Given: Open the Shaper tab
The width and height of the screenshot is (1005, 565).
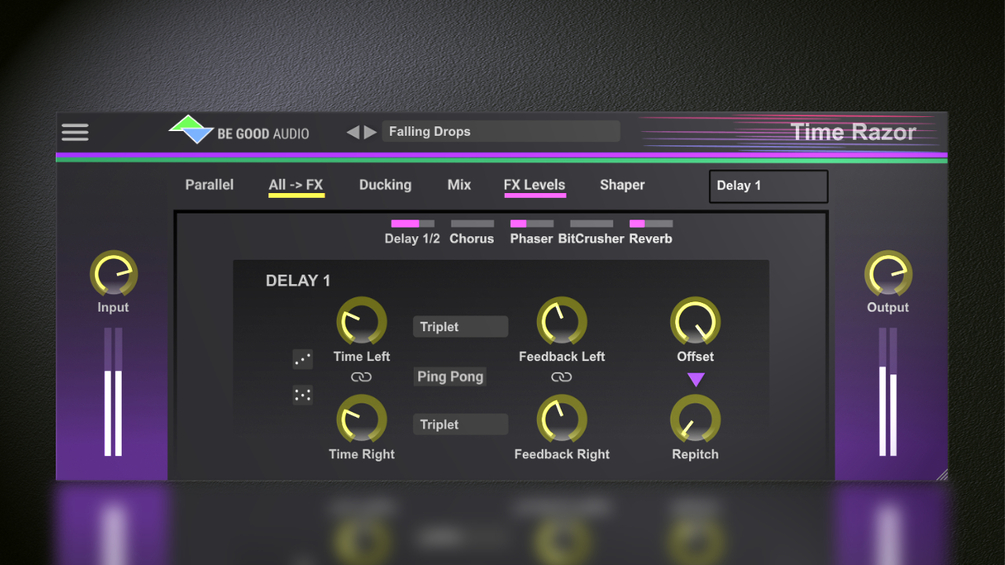Looking at the screenshot, I should click(622, 184).
